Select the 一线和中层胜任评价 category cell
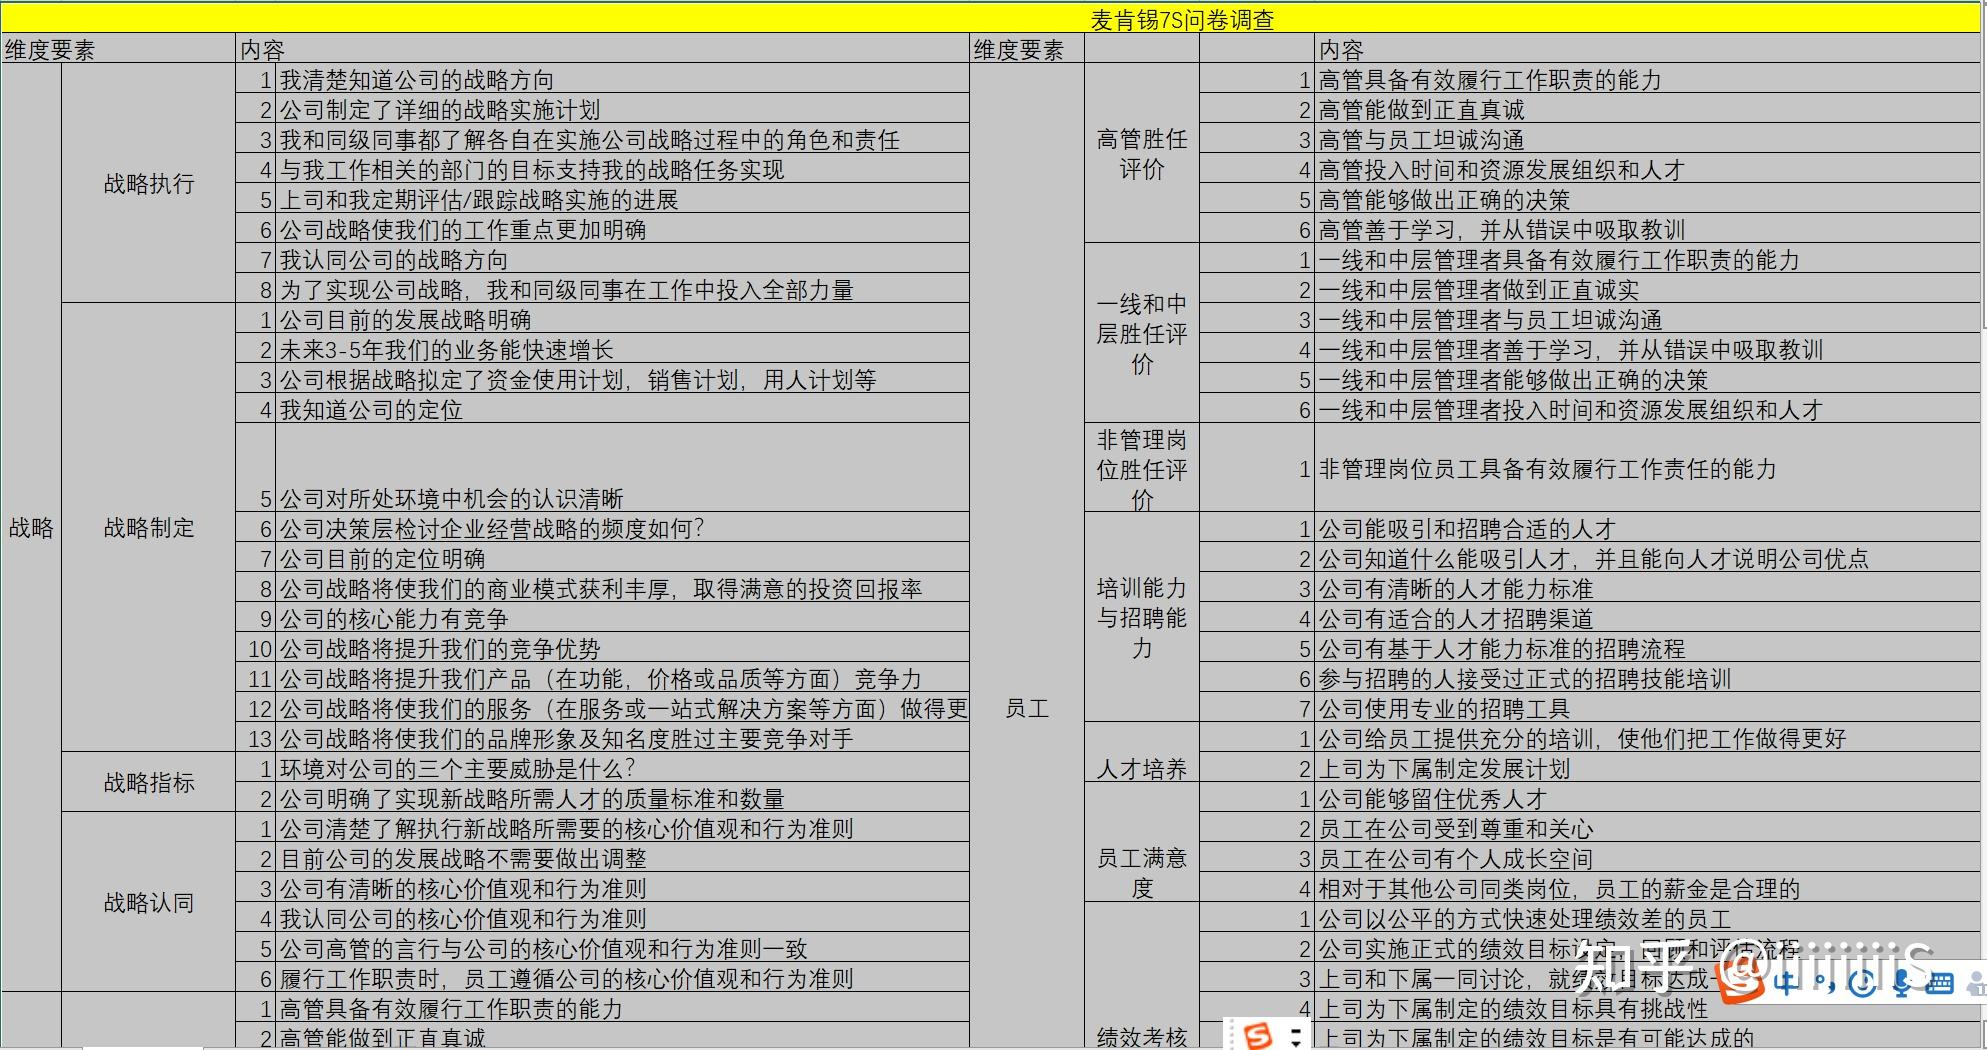The height and width of the screenshot is (1050, 1987). 1142,334
